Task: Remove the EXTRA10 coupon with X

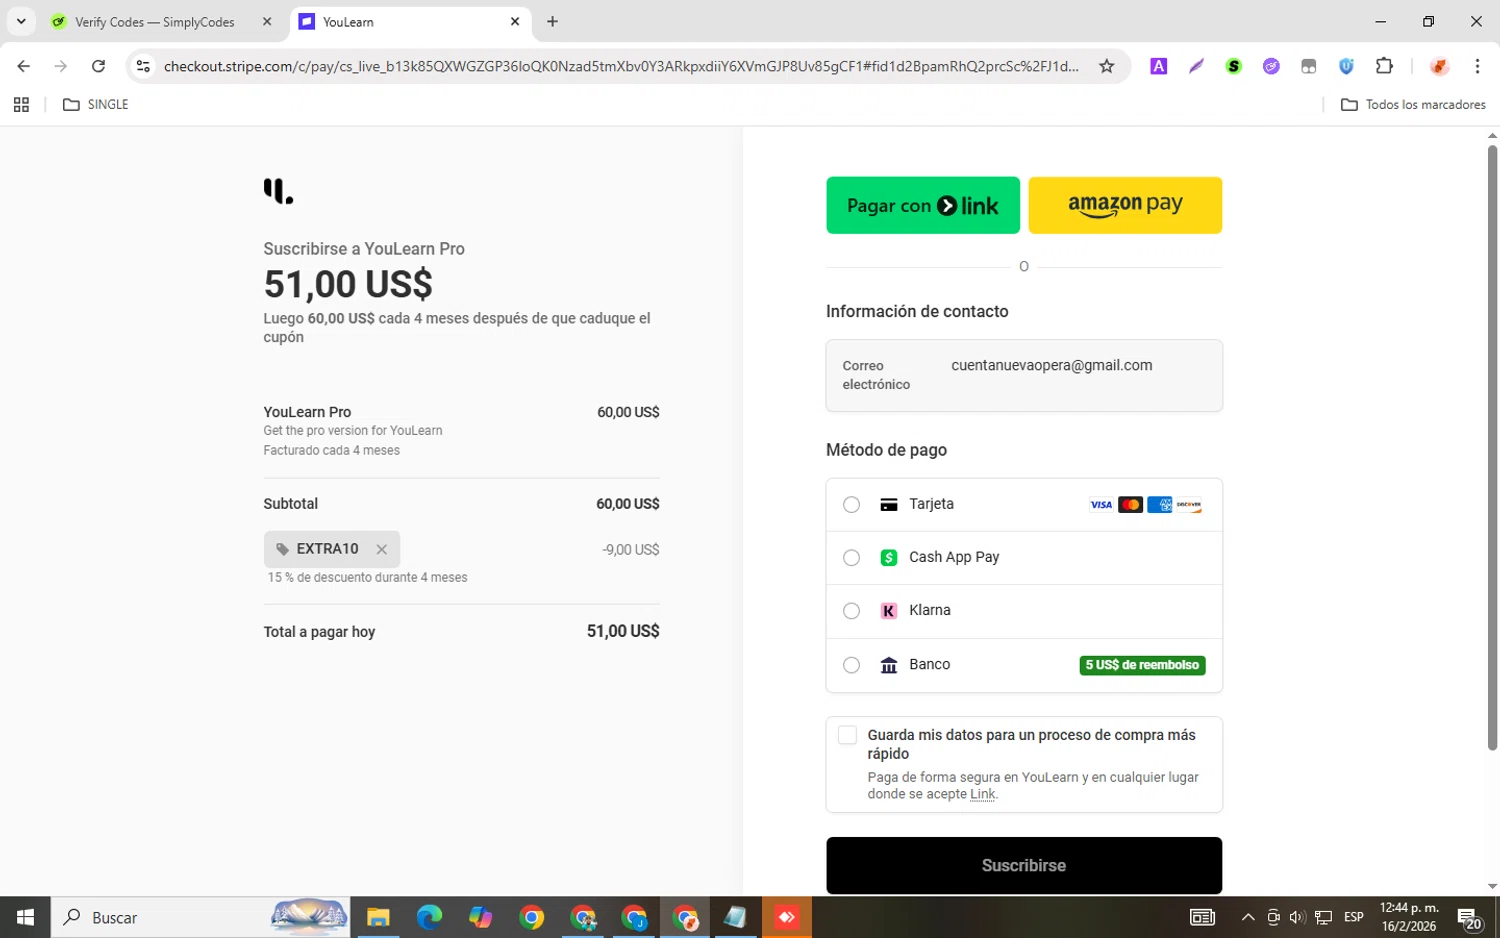Action: (x=381, y=549)
